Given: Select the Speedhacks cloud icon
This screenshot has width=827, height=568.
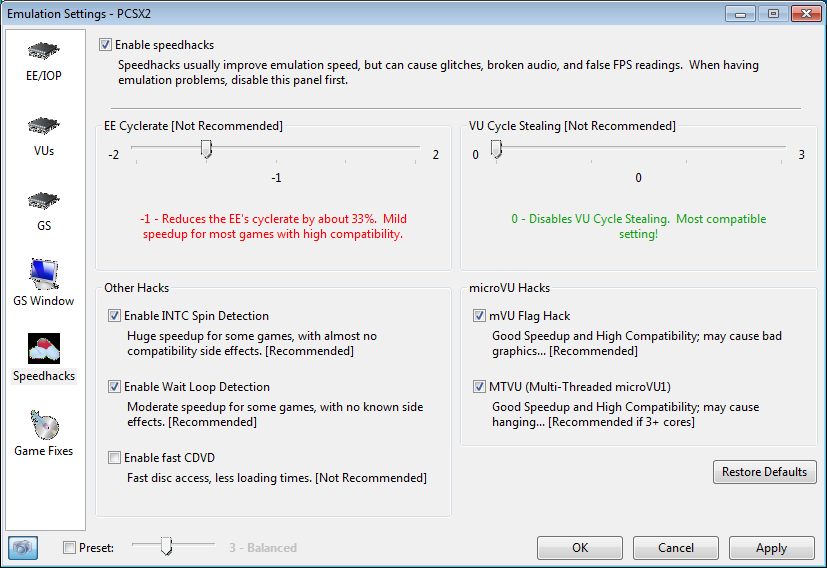Looking at the screenshot, I should 44,349.
